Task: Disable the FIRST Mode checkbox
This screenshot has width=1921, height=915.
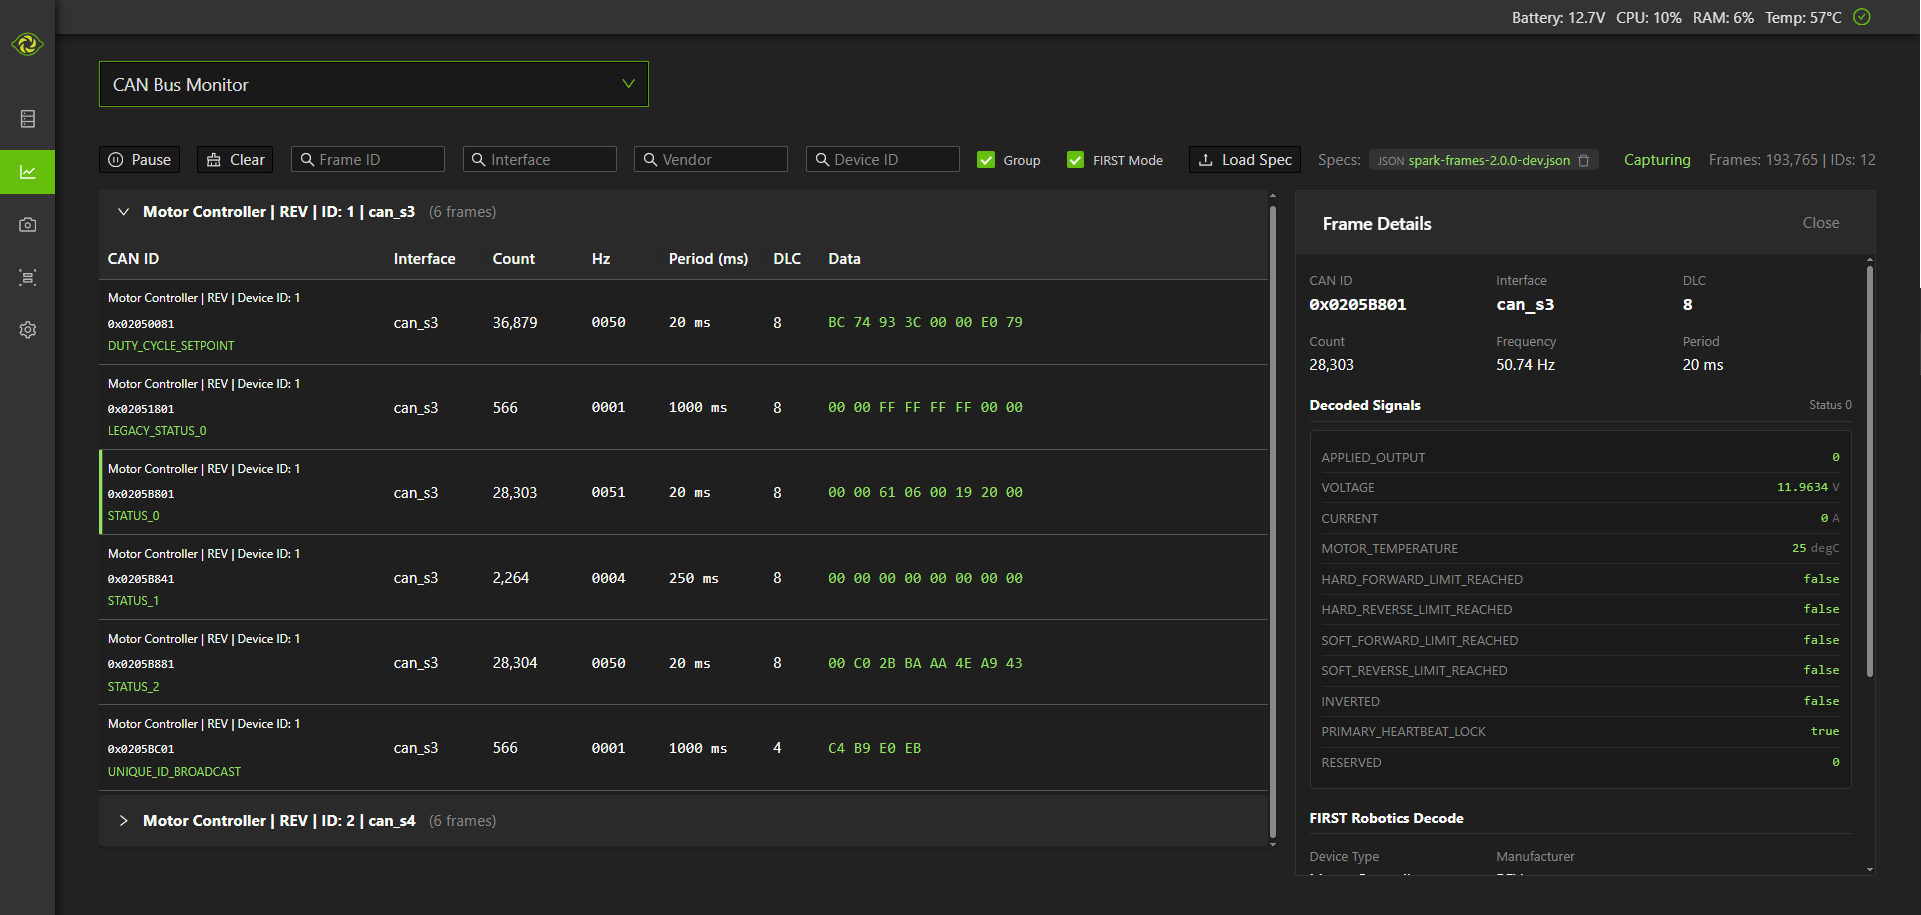Action: (1076, 160)
